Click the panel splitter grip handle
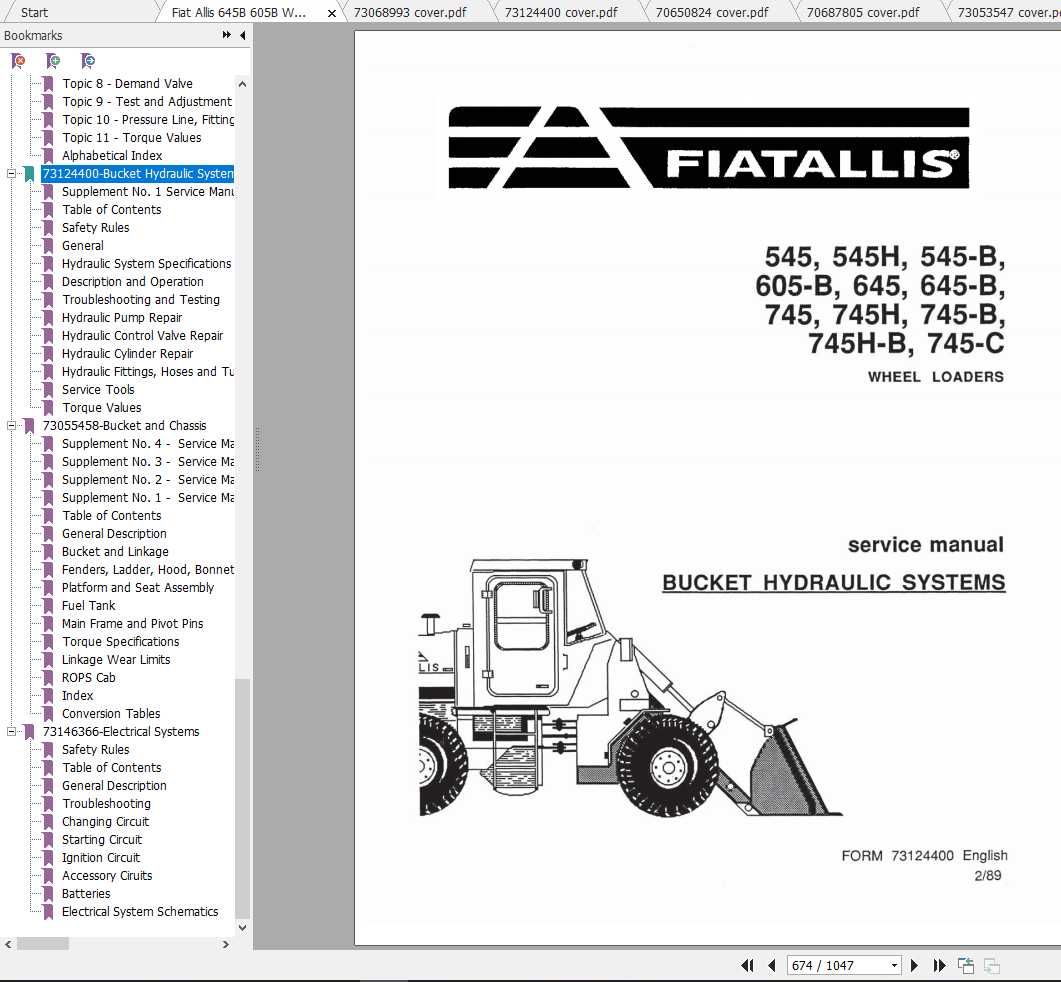The height and width of the screenshot is (982, 1061). [x=257, y=449]
